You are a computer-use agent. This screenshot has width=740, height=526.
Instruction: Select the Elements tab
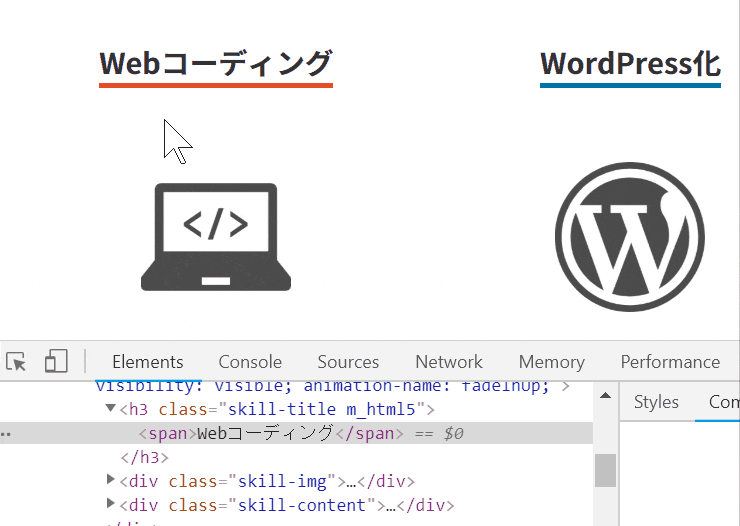(148, 362)
